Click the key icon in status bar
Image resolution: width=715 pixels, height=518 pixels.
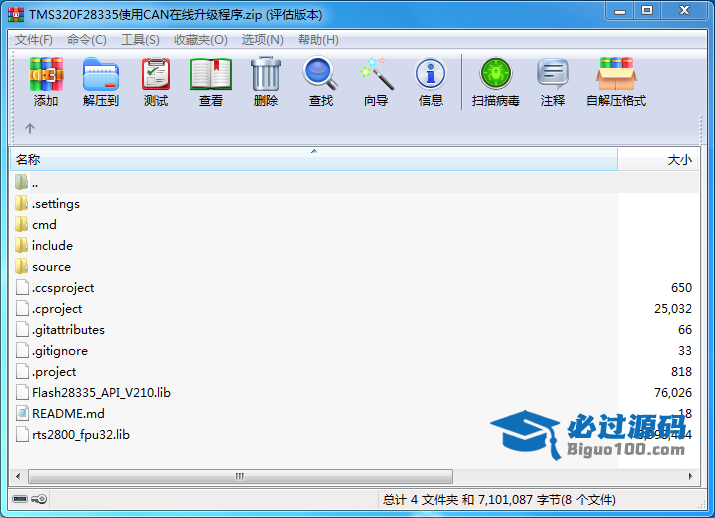pyautogui.click(x=39, y=499)
